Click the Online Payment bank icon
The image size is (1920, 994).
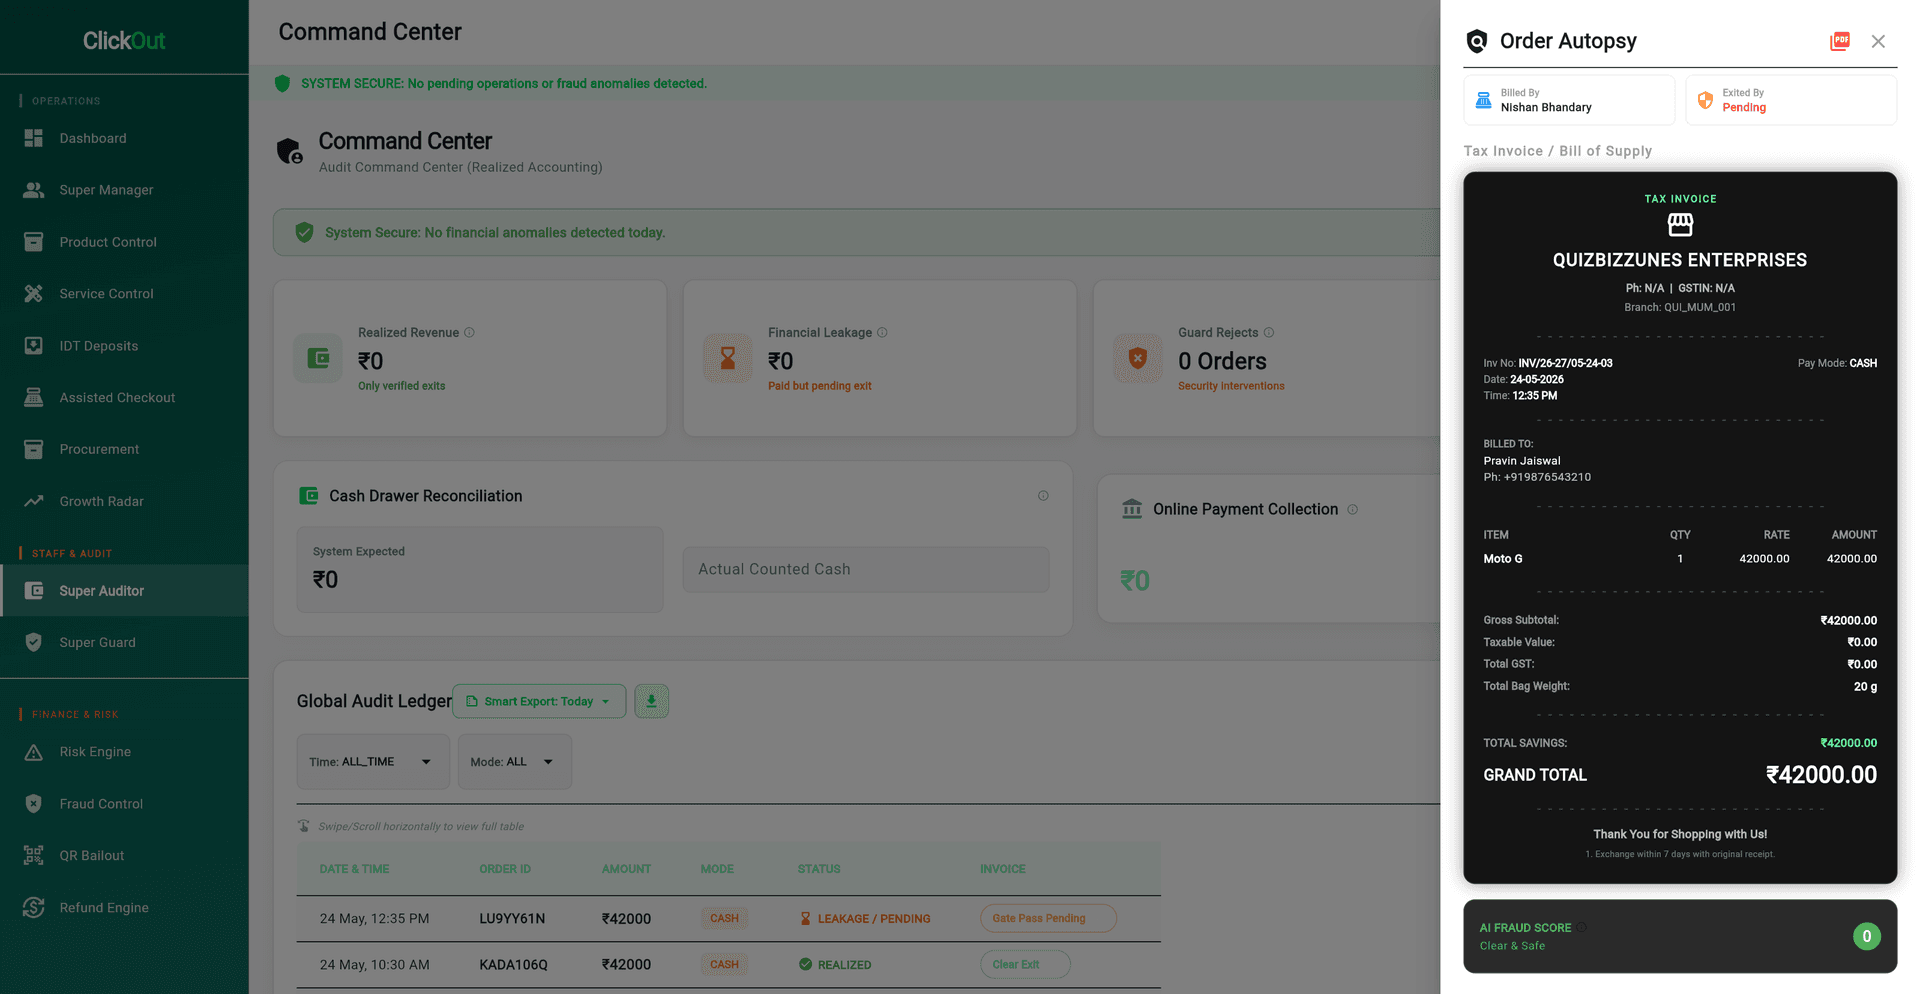(1132, 509)
